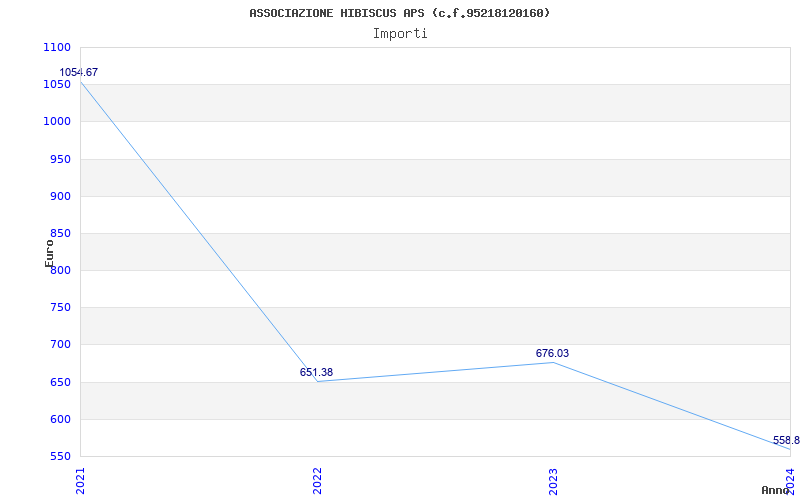Click the Importi subtitle
The width and height of the screenshot is (800, 500).
[400, 34]
